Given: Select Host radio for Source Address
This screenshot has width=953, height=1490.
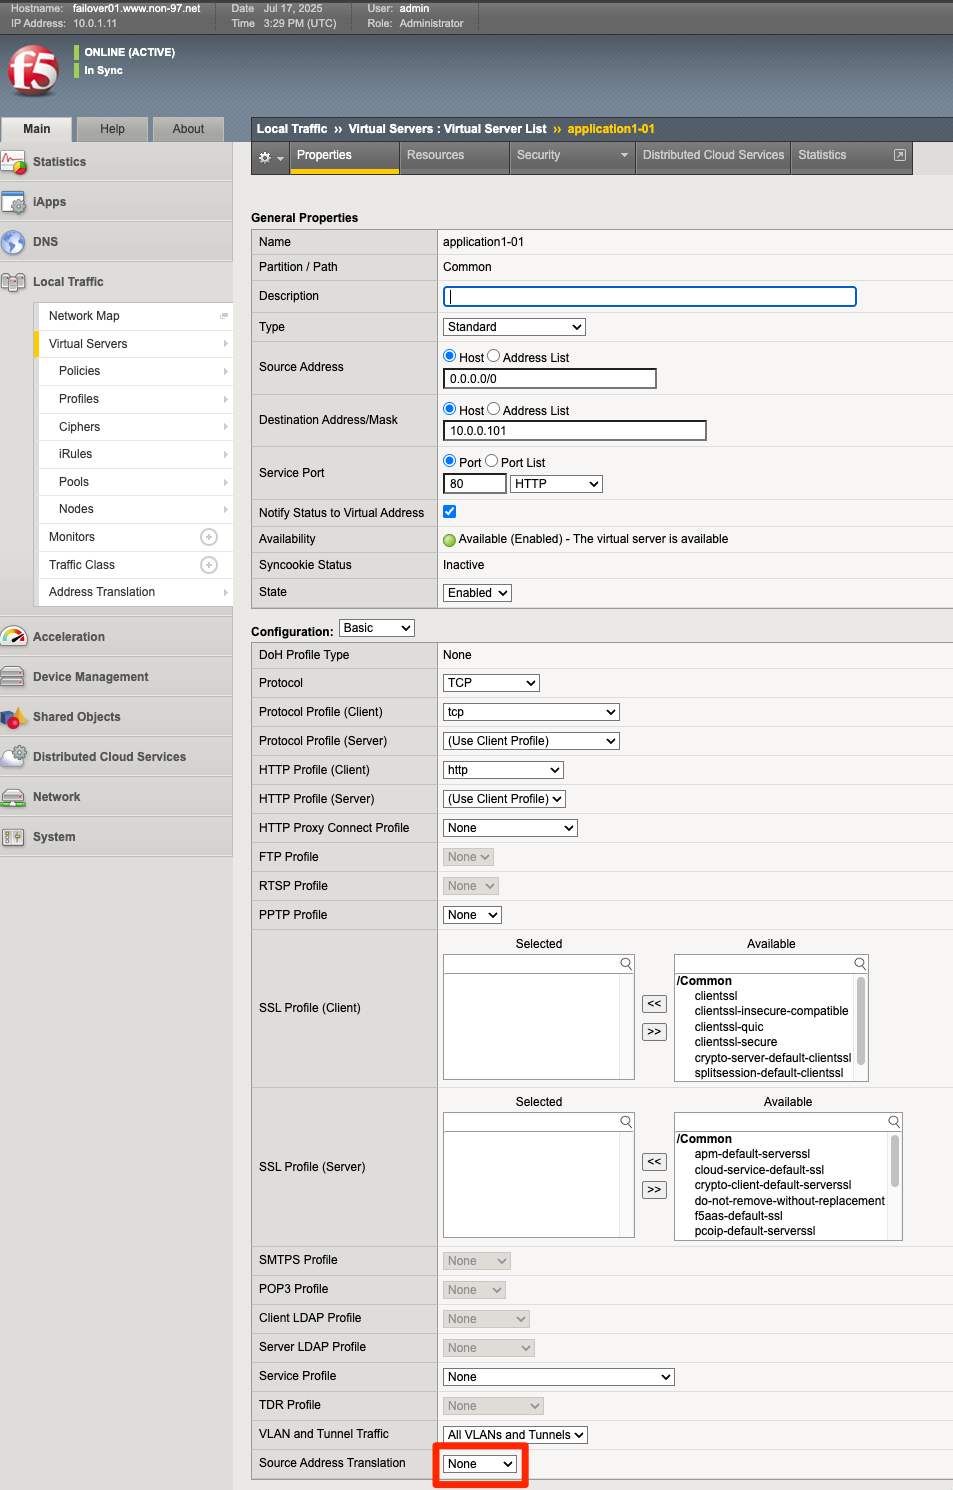Looking at the screenshot, I should (450, 356).
